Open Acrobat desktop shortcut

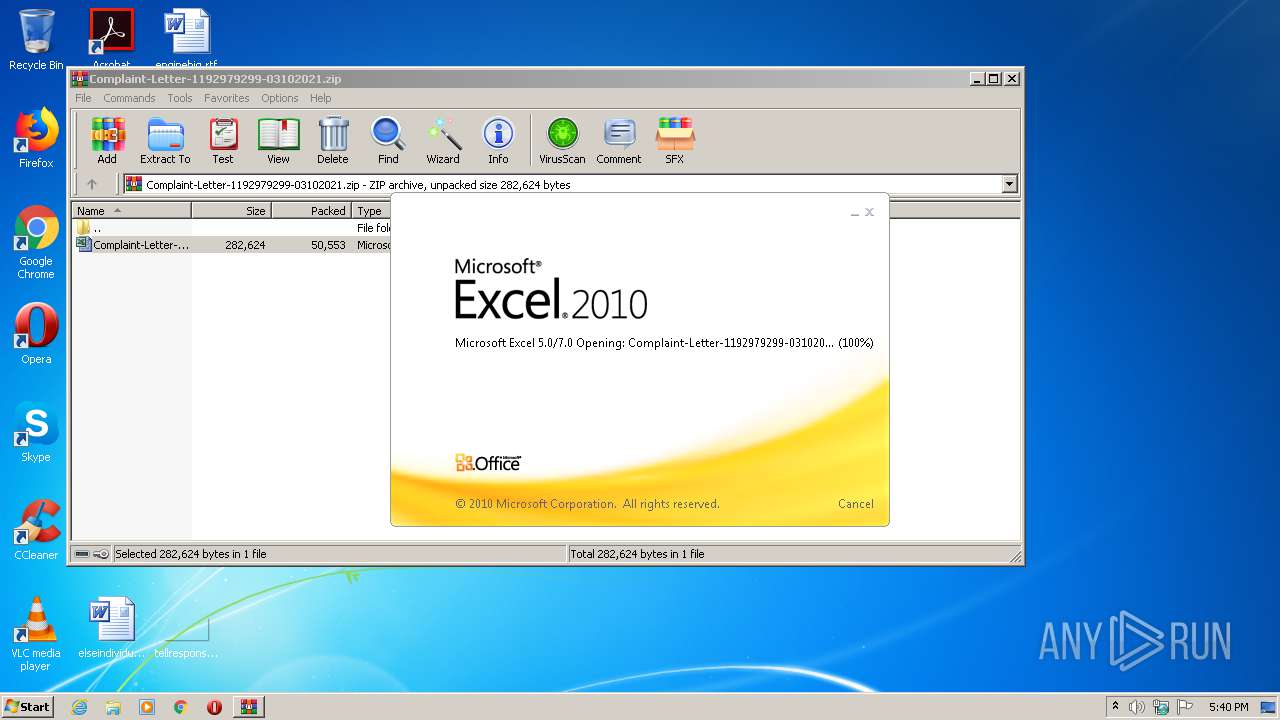111,38
